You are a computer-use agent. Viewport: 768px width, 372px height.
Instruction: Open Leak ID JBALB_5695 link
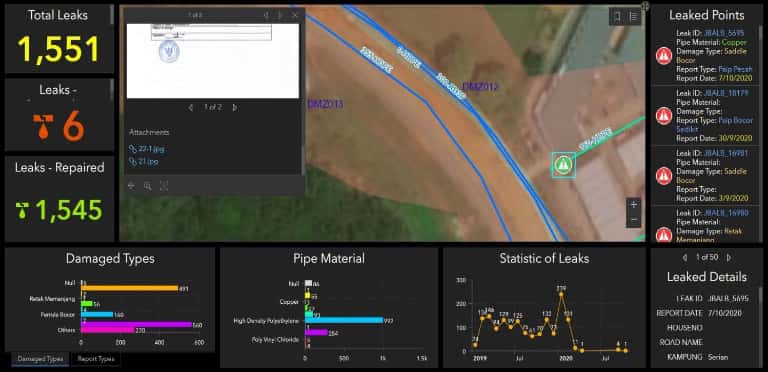pos(723,33)
